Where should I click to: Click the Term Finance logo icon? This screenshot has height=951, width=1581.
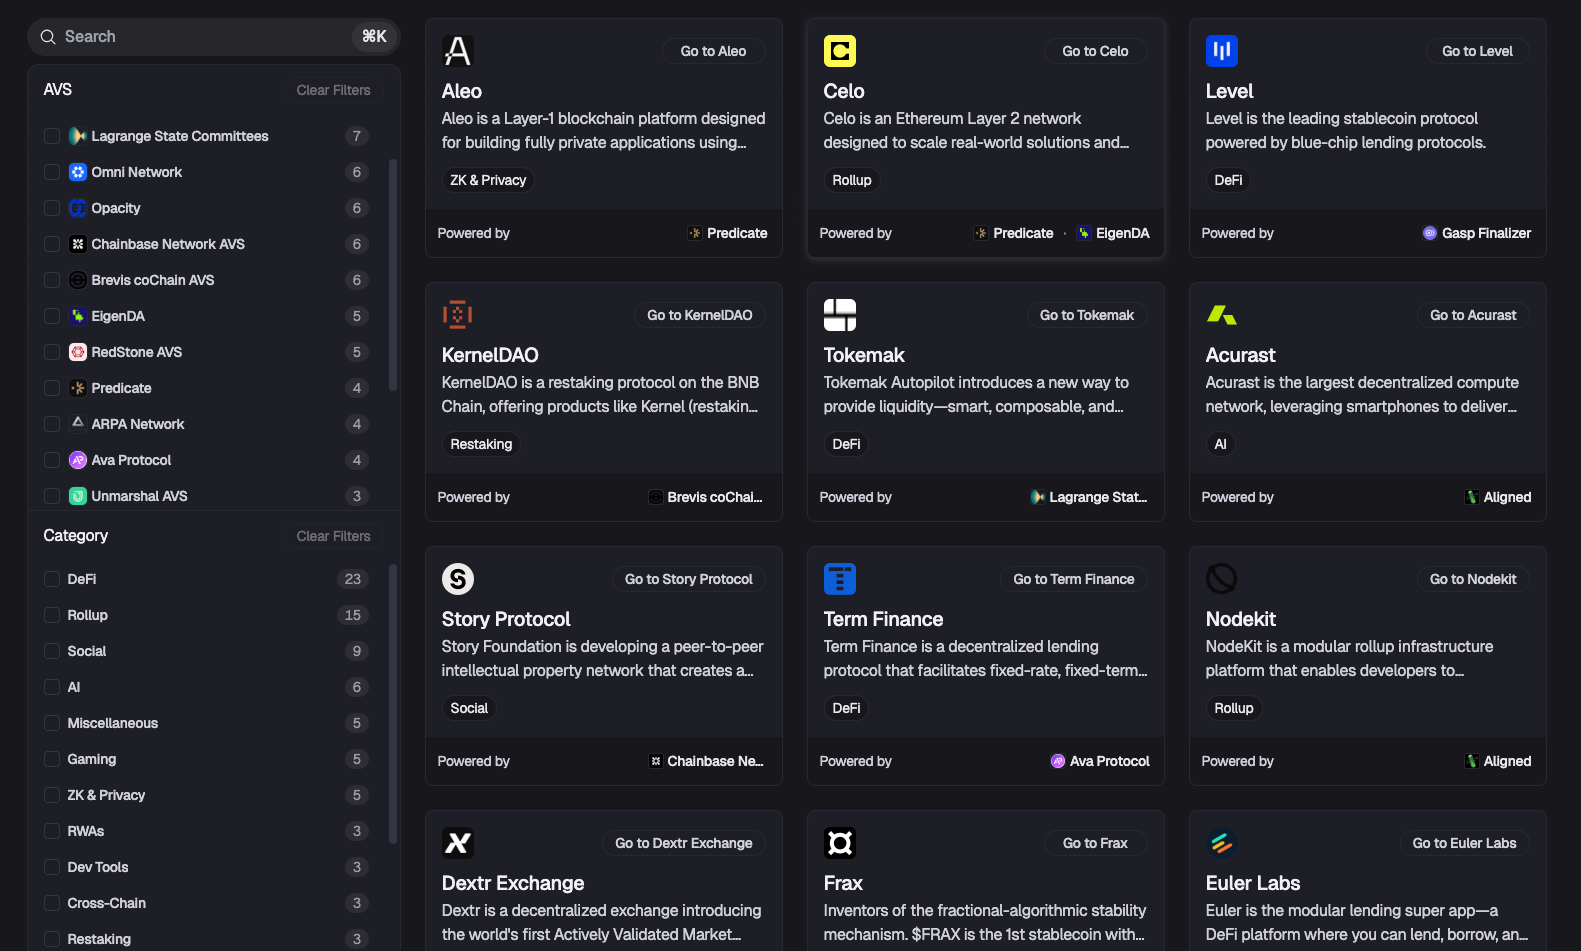pyautogui.click(x=840, y=579)
